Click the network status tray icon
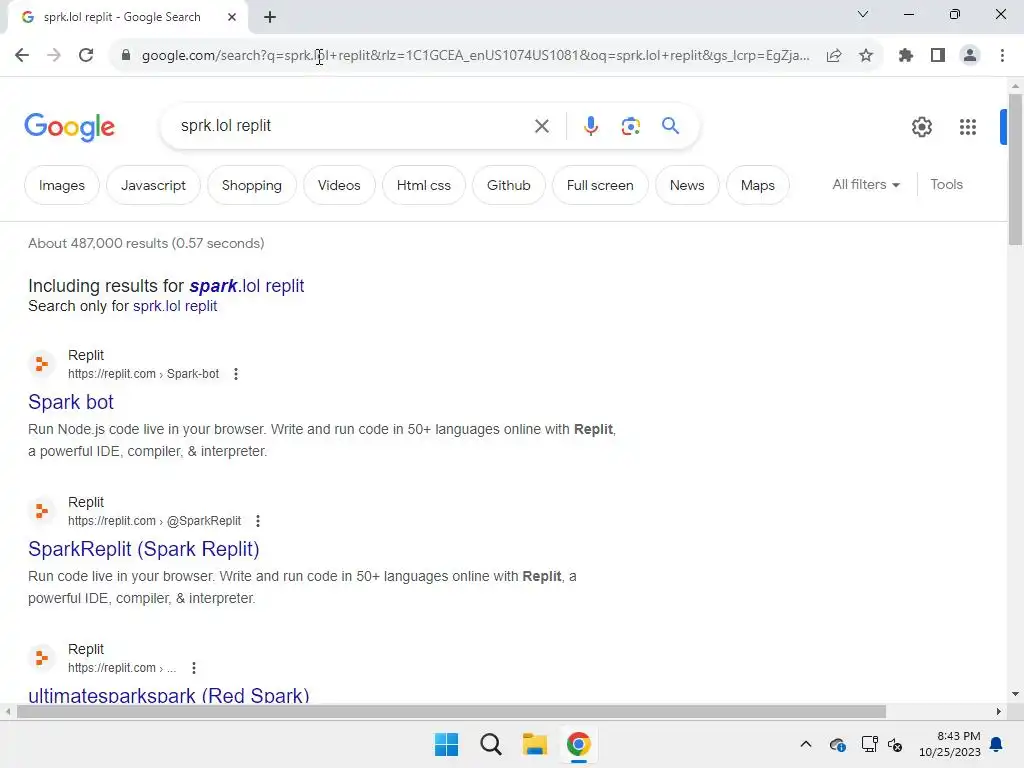 [x=869, y=744]
